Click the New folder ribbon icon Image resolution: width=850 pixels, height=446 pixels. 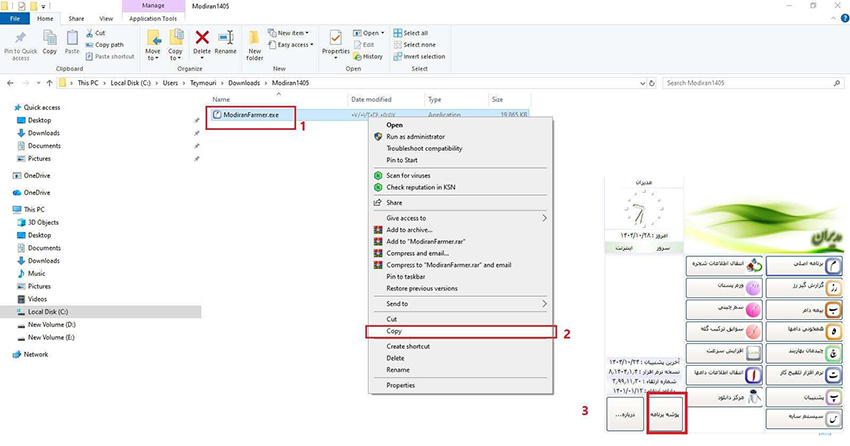pos(255,41)
